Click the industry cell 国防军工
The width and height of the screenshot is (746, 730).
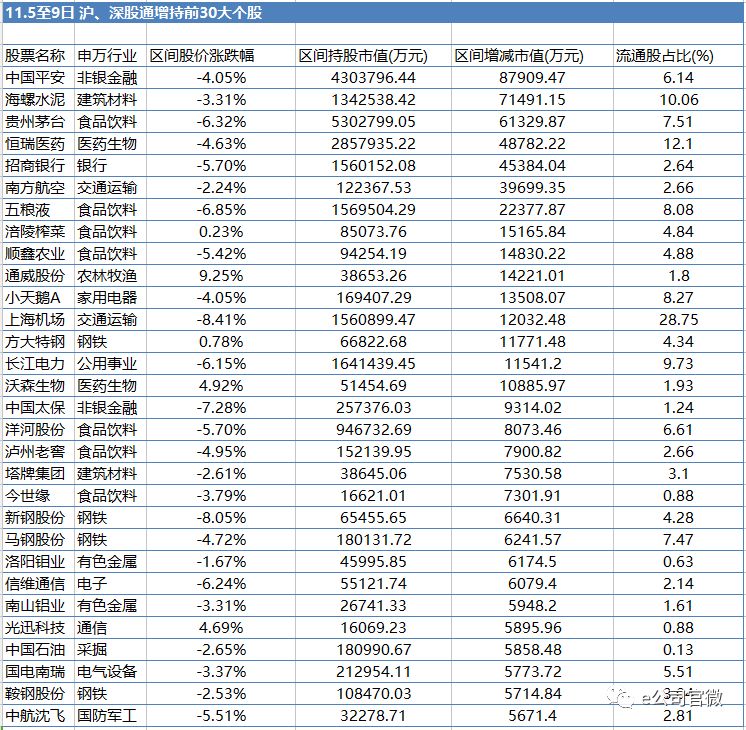pyautogui.click(x=107, y=715)
